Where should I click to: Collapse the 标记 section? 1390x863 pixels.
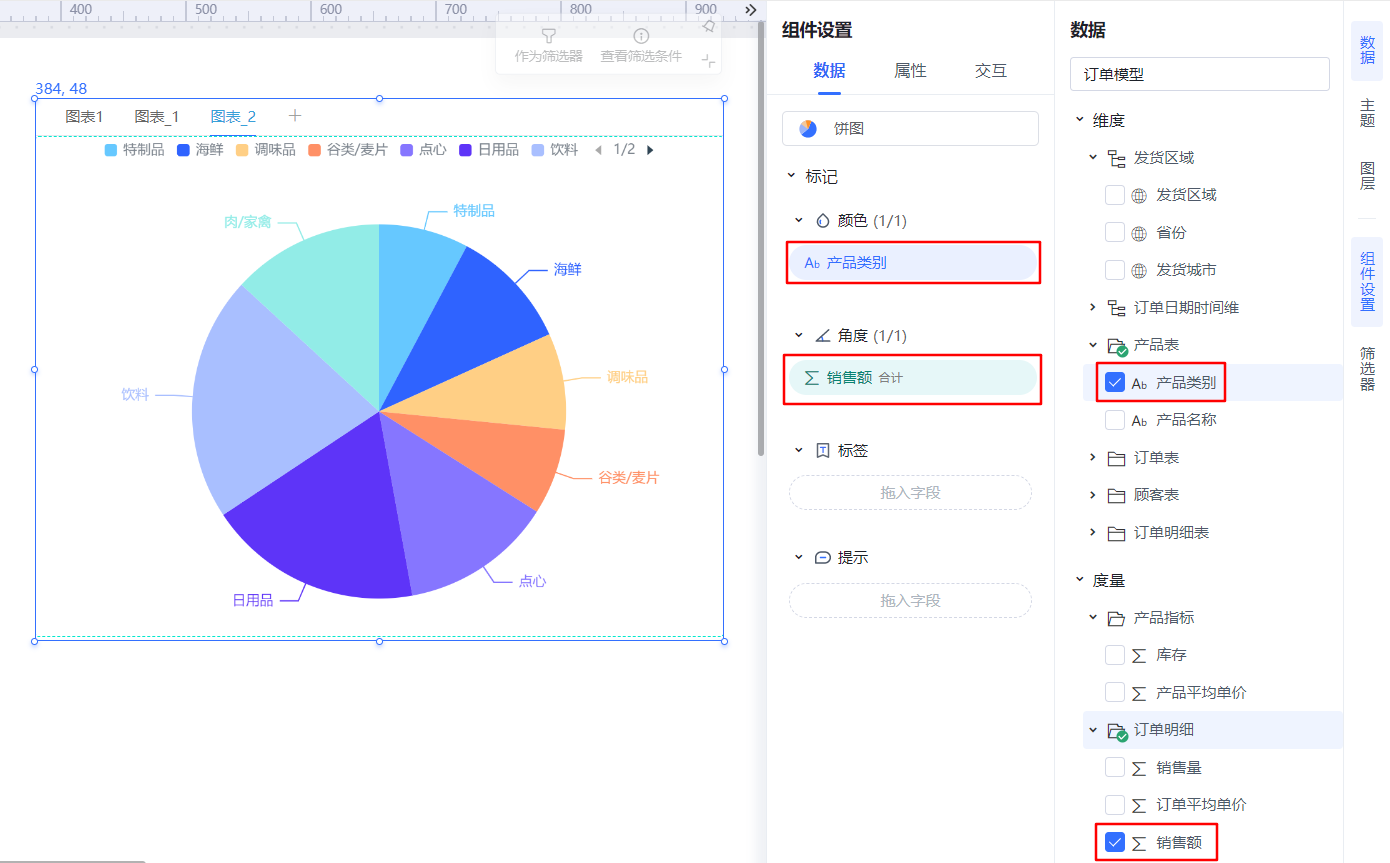[x=791, y=177]
